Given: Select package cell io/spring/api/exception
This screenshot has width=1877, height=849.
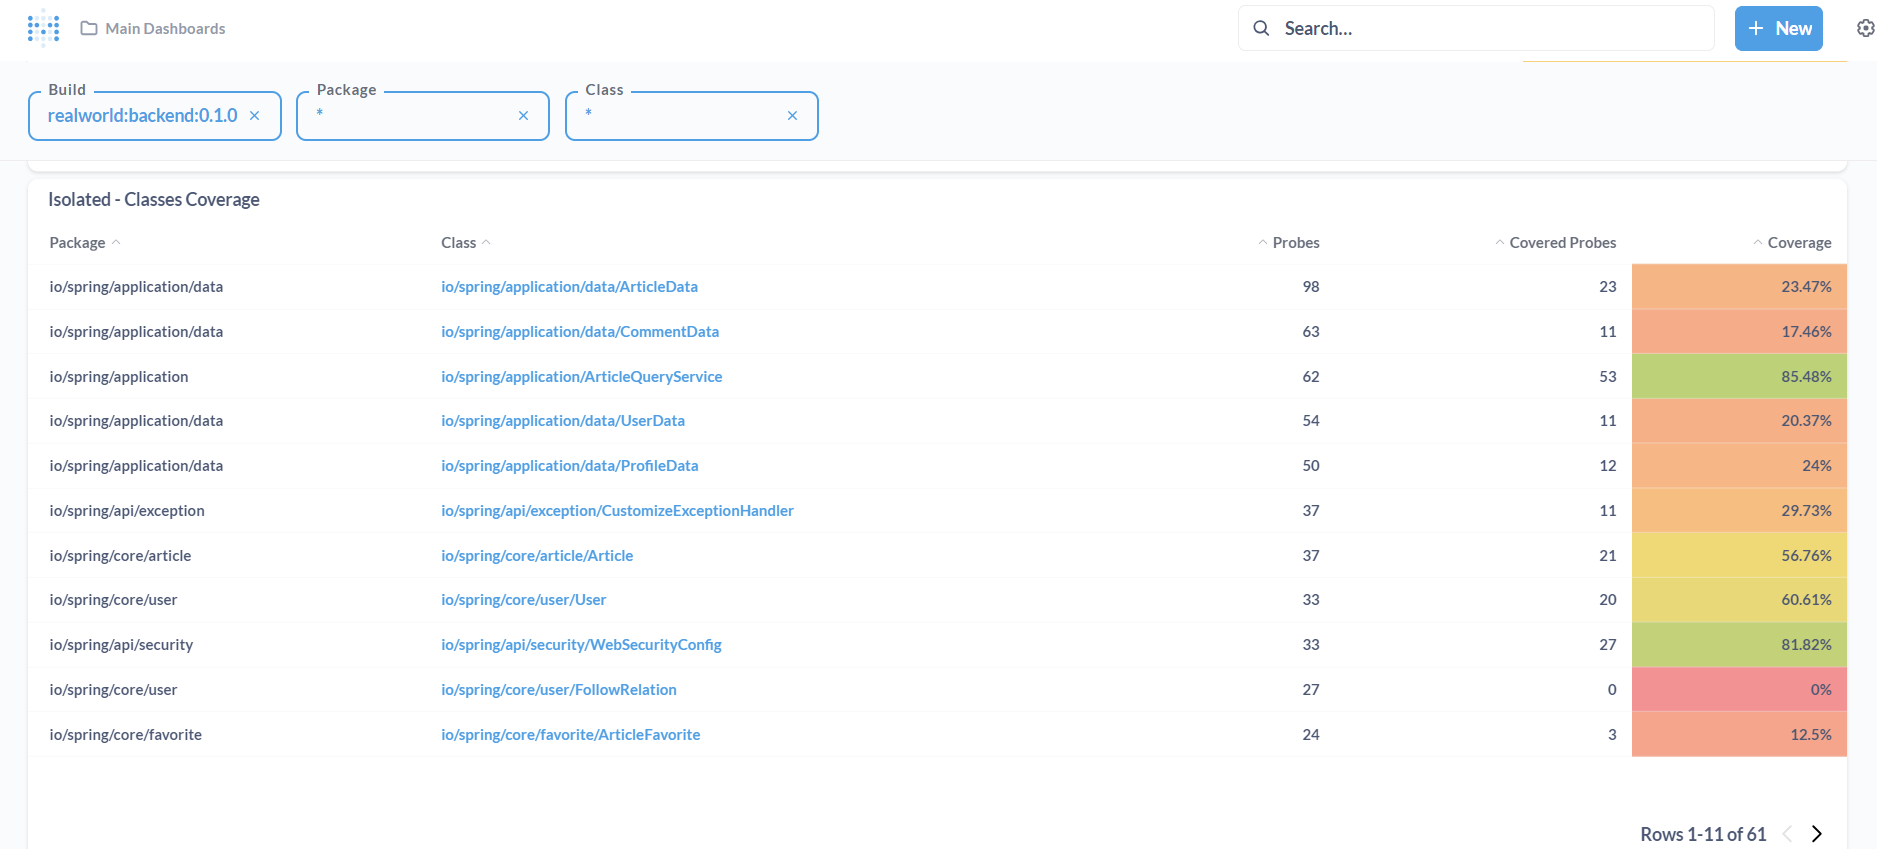Looking at the screenshot, I should click(x=127, y=511).
